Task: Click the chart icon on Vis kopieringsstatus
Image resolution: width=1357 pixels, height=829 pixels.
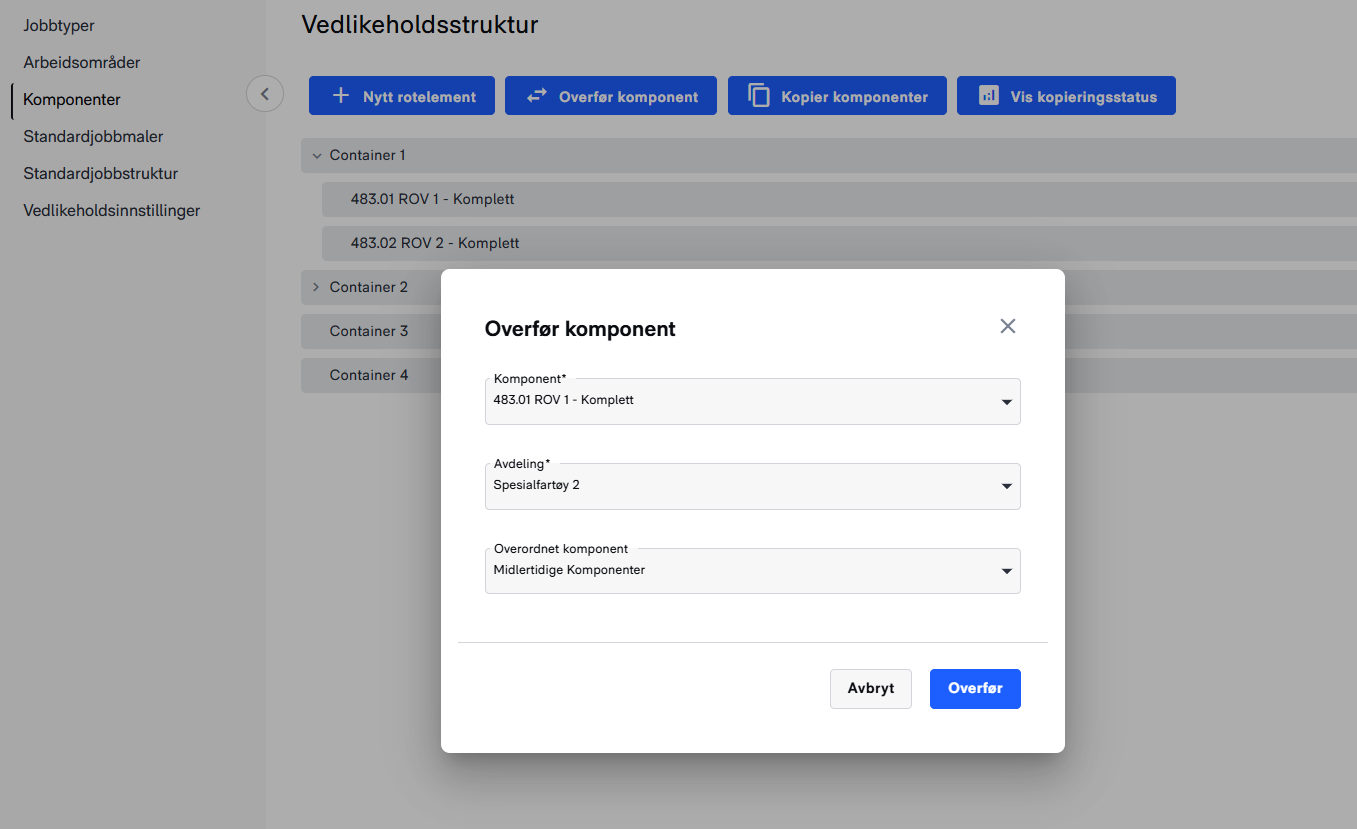Action: (x=988, y=96)
